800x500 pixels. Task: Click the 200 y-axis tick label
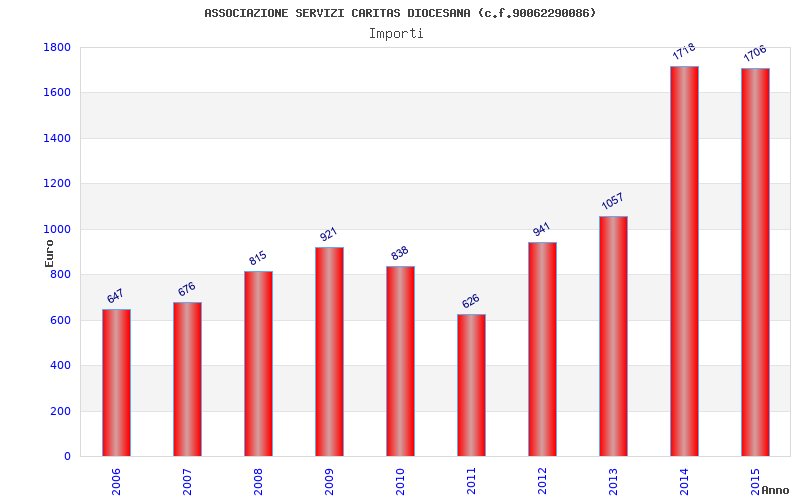pos(60,411)
